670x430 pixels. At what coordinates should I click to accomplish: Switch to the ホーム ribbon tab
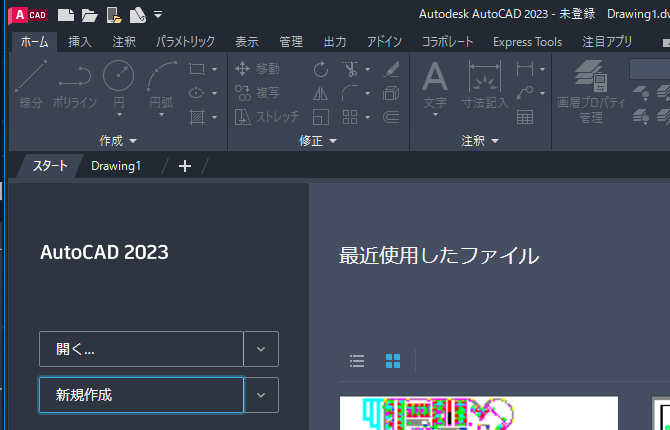tap(35, 42)
